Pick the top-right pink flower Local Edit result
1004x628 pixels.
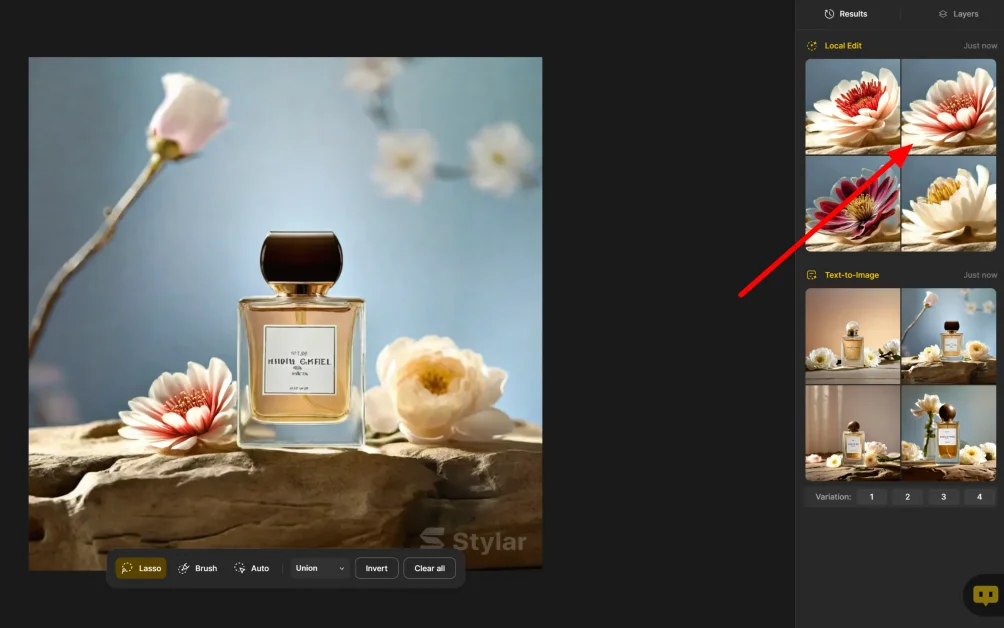(x=949, y=106)
